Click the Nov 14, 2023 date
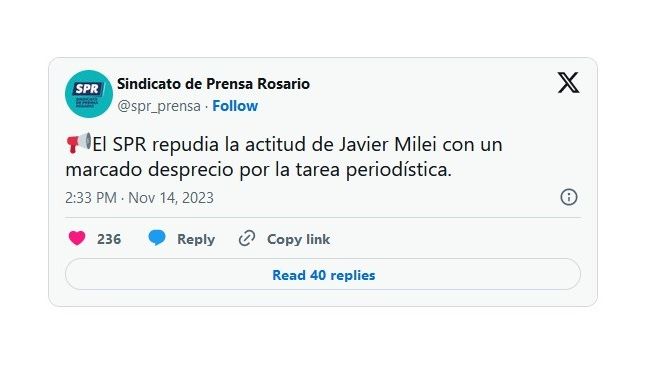 pyautogui.click(x=171, y=198)
